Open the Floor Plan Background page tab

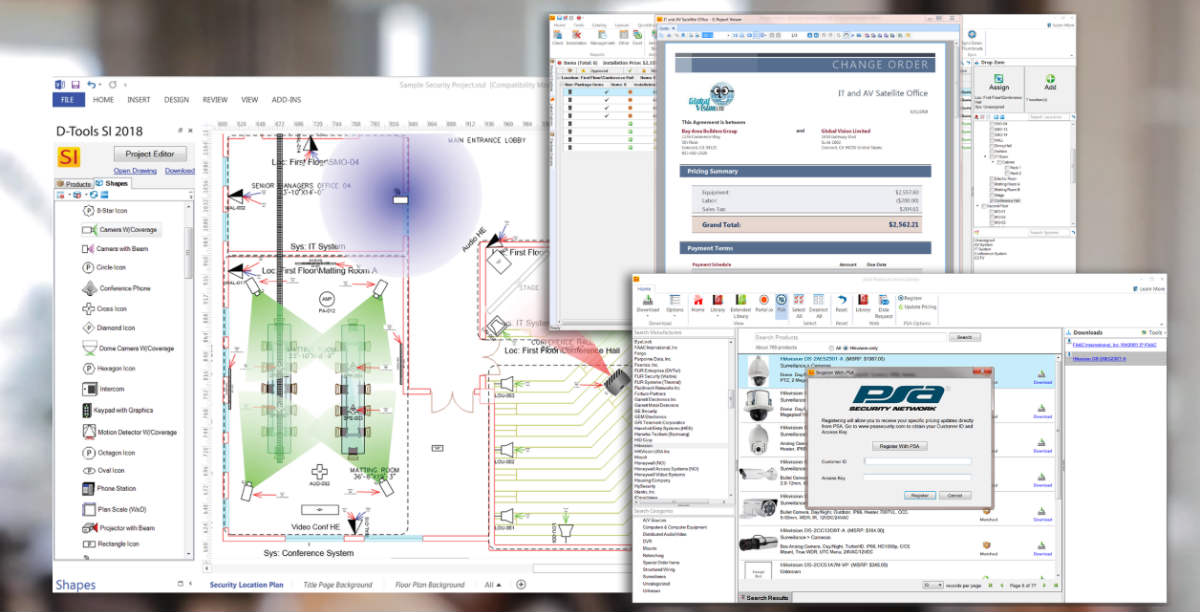(430, 585)
